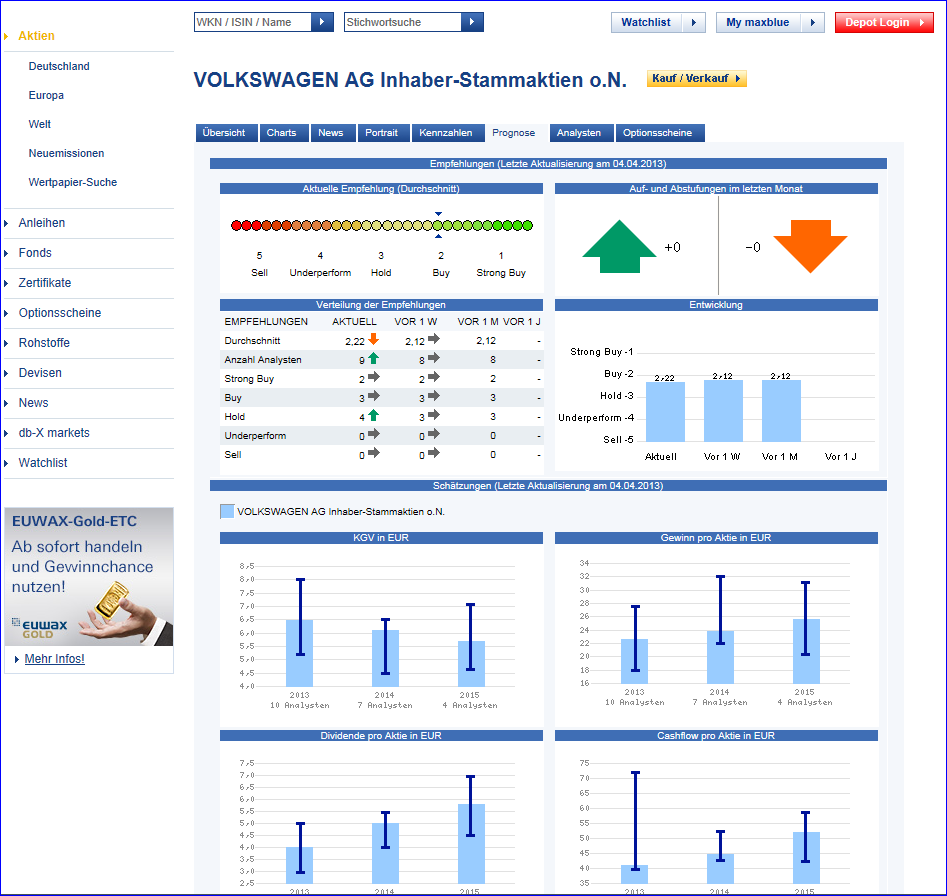
Task: Switch to the Charts tab
Action: [284, 133]
